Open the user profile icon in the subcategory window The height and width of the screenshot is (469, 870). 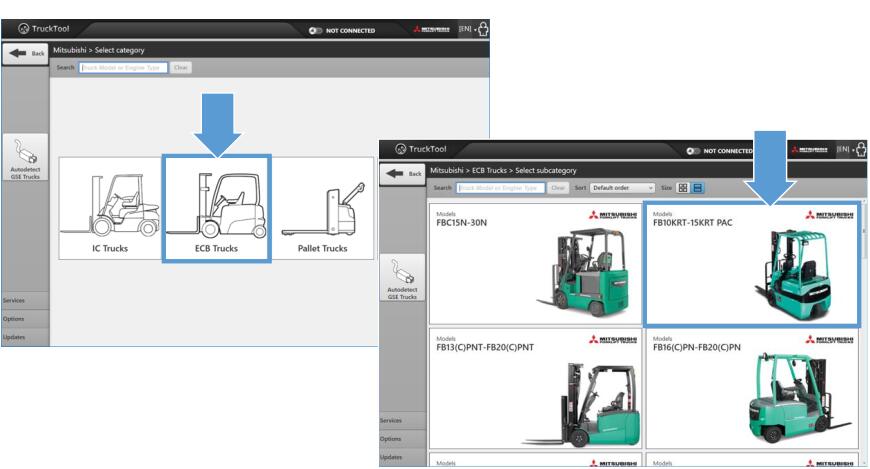(x=861, y=149)
